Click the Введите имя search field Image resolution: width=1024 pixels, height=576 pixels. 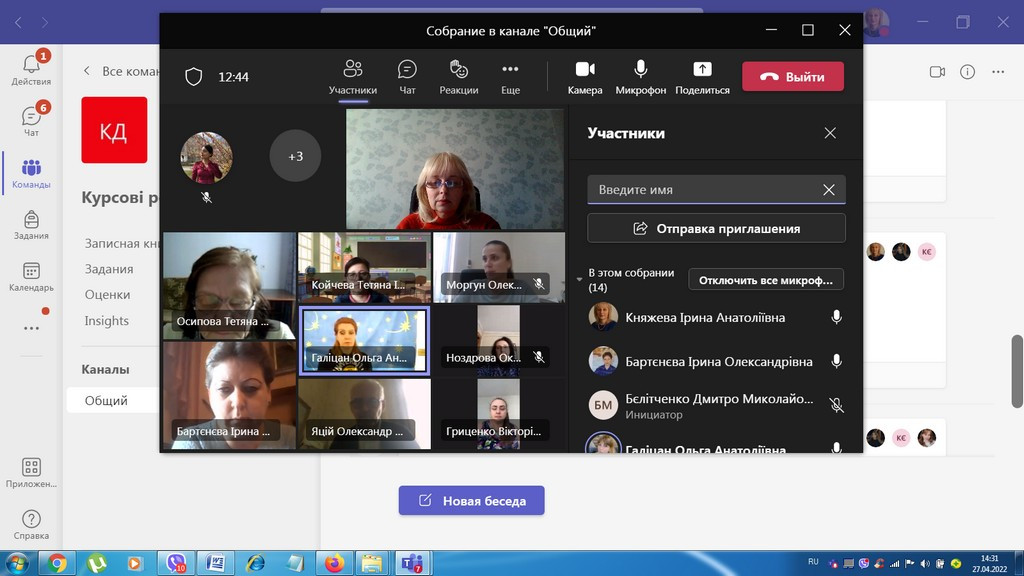pyautogui.click(x=705, y=190)
